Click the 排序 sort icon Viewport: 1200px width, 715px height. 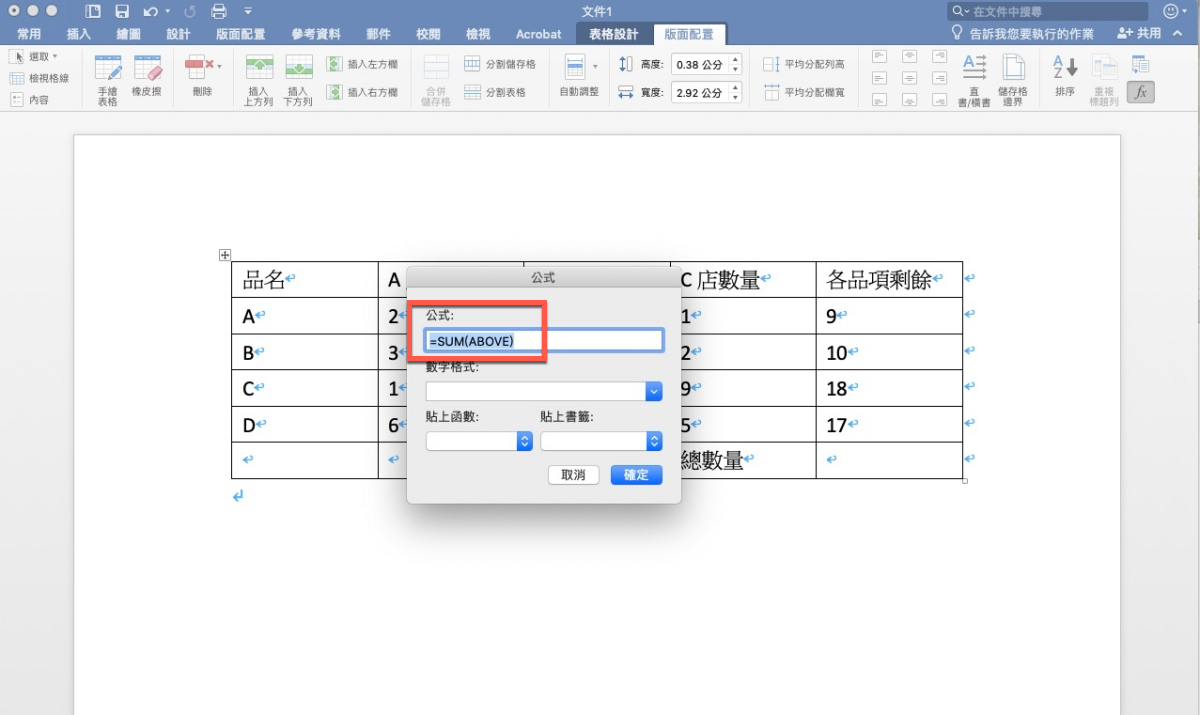[x=1064, y=80]
